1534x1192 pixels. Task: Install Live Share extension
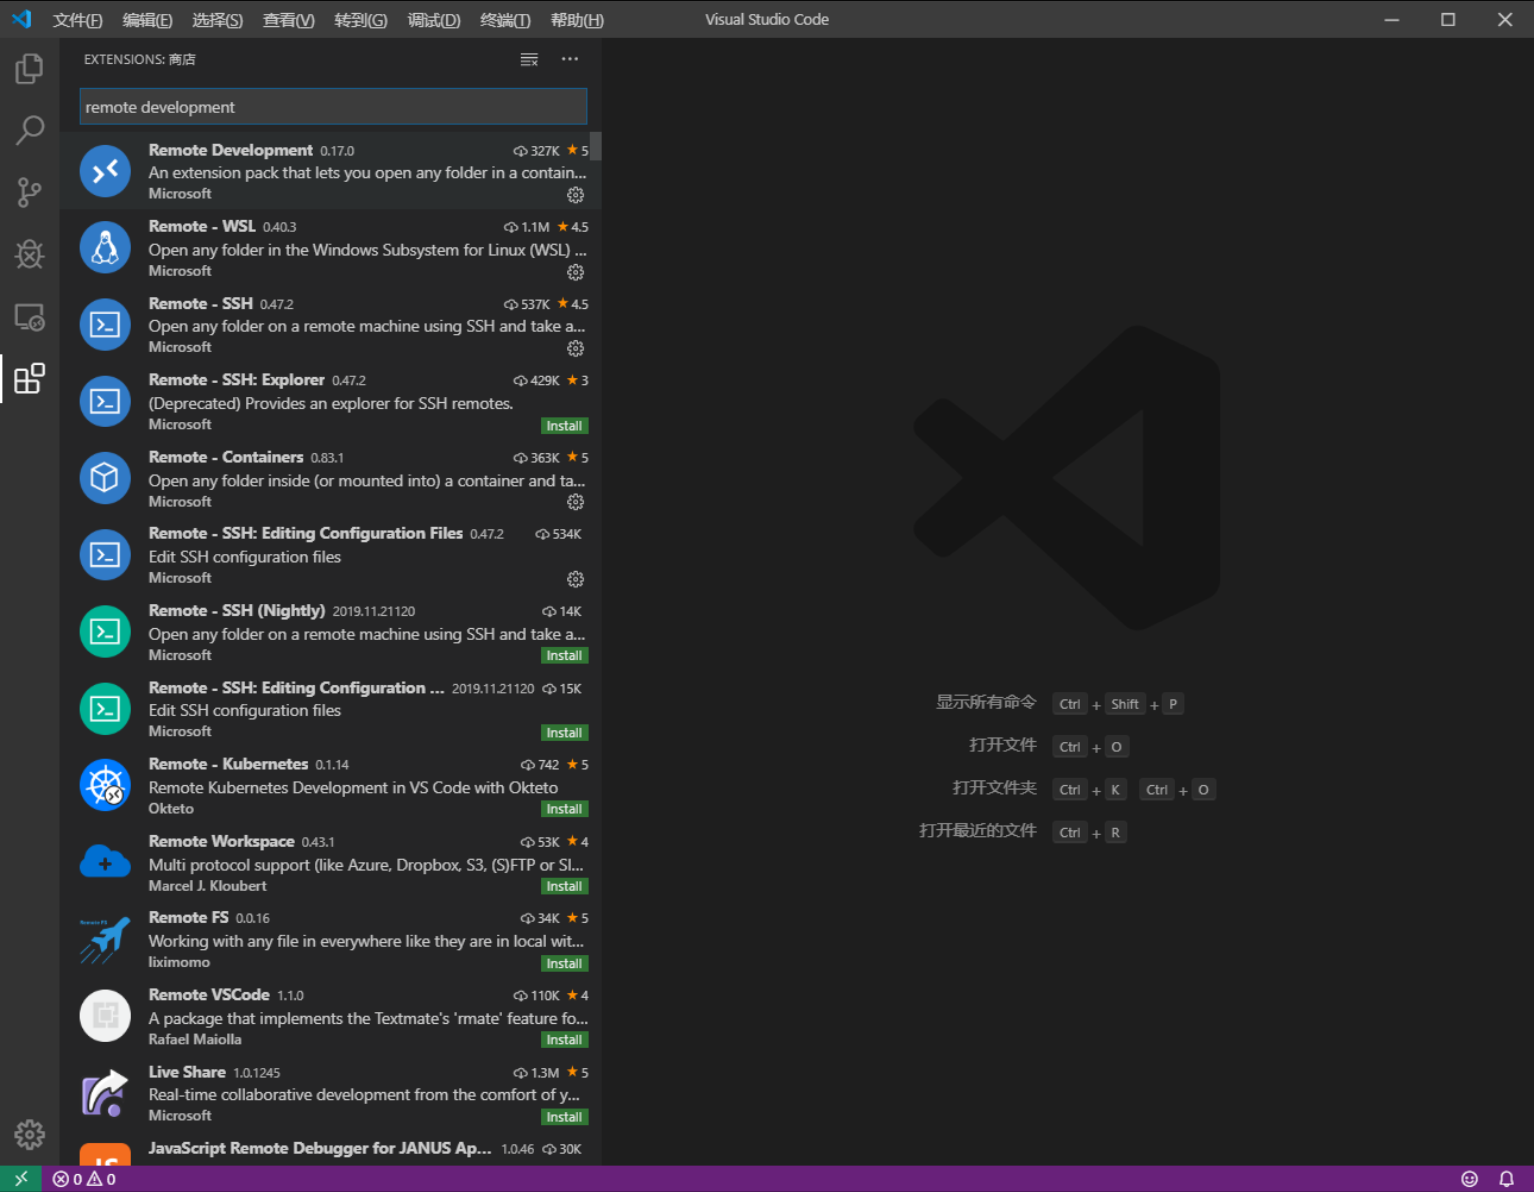click(x=564, y=1117)
